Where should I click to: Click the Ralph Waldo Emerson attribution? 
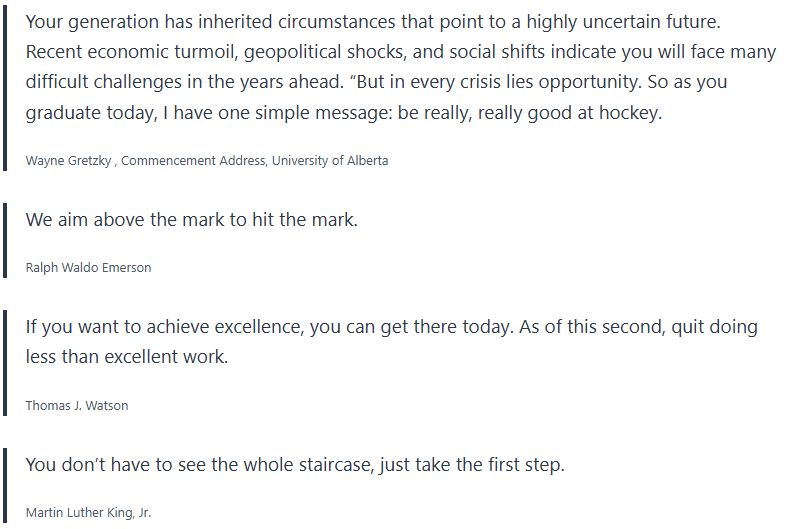(89, 268)
